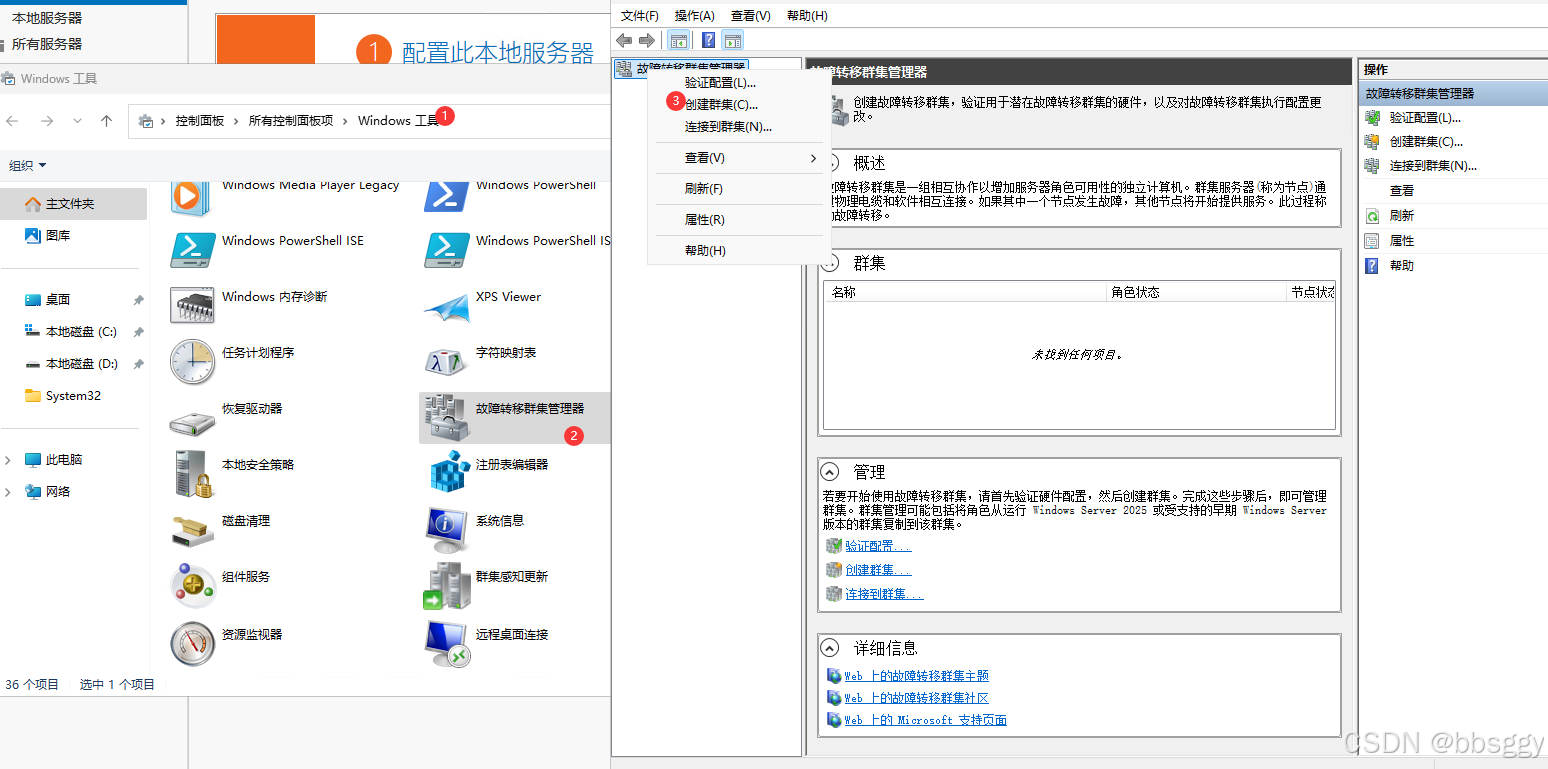The image size is (1548, 769).
Task: Select 创建群集(C) from the context menu
Action: click(x=723, y=102)
